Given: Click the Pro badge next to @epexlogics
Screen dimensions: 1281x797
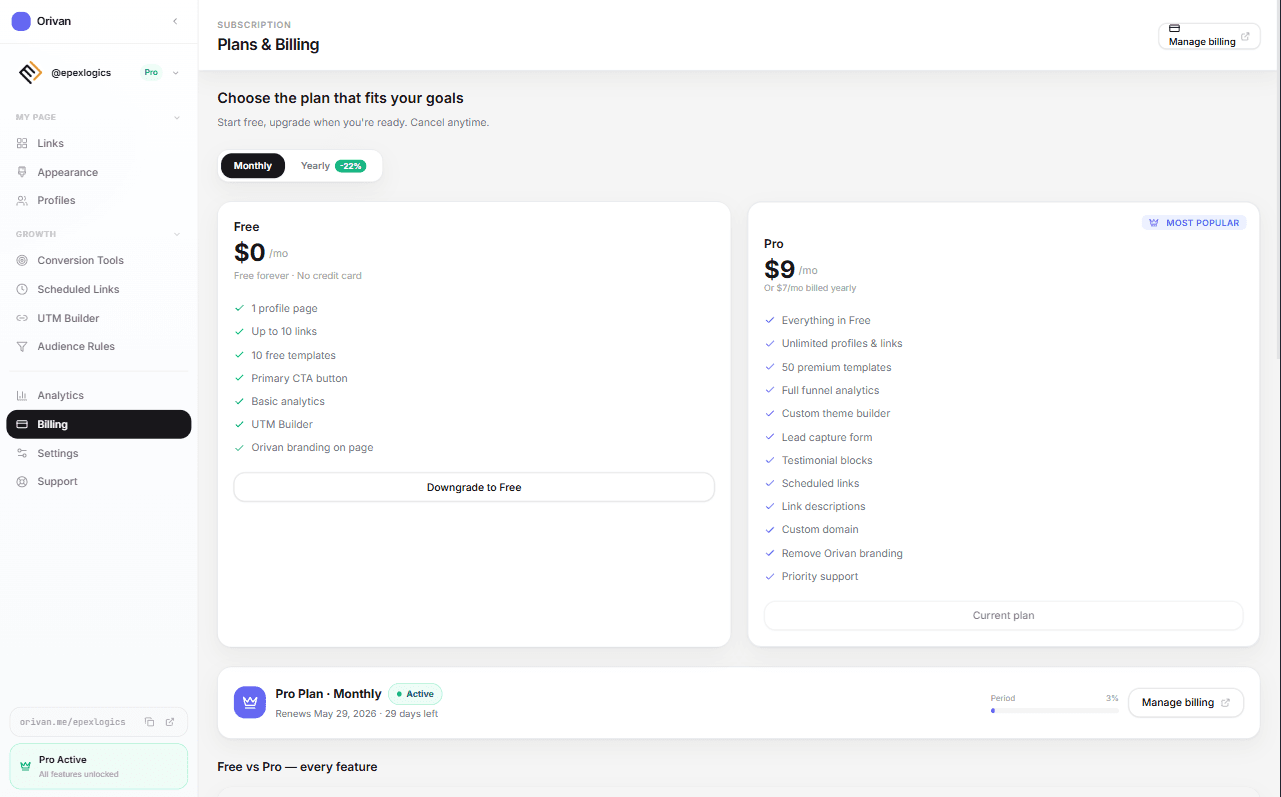Looking at the screenshot, I should pyautogui.click(x=151, y=73).
